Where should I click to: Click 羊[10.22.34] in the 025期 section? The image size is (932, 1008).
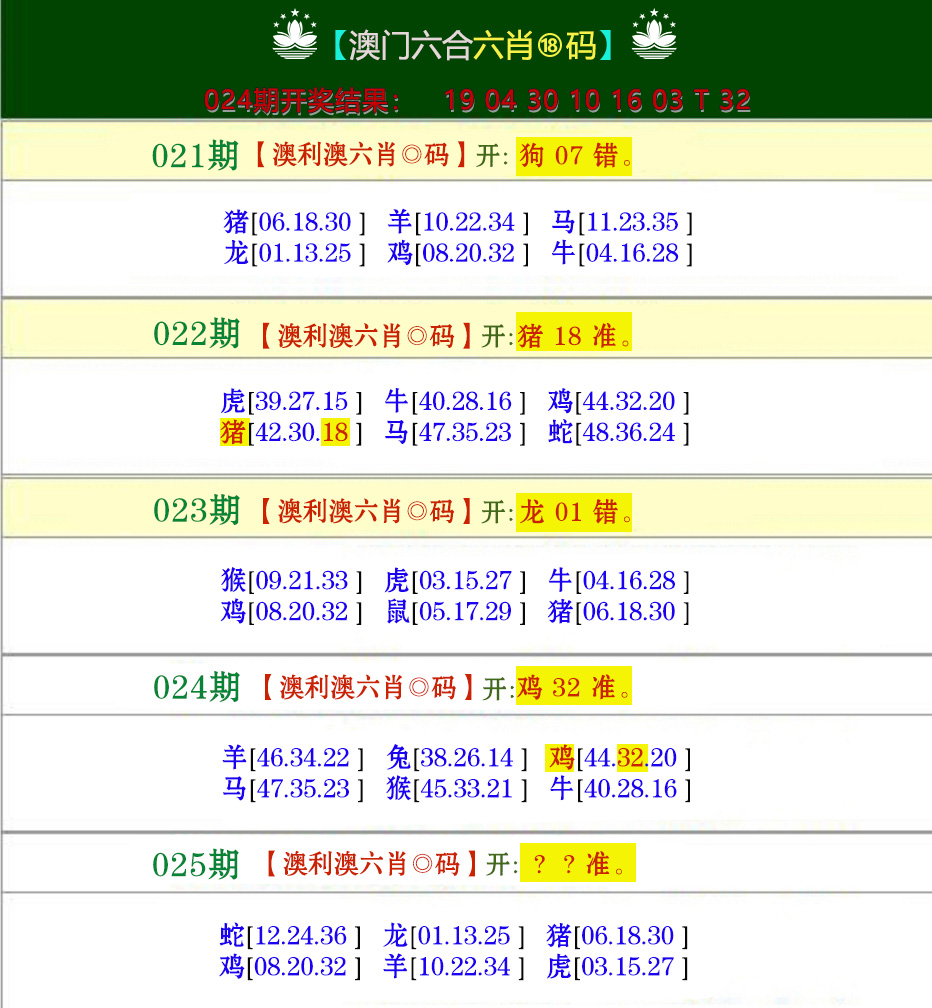454,968
